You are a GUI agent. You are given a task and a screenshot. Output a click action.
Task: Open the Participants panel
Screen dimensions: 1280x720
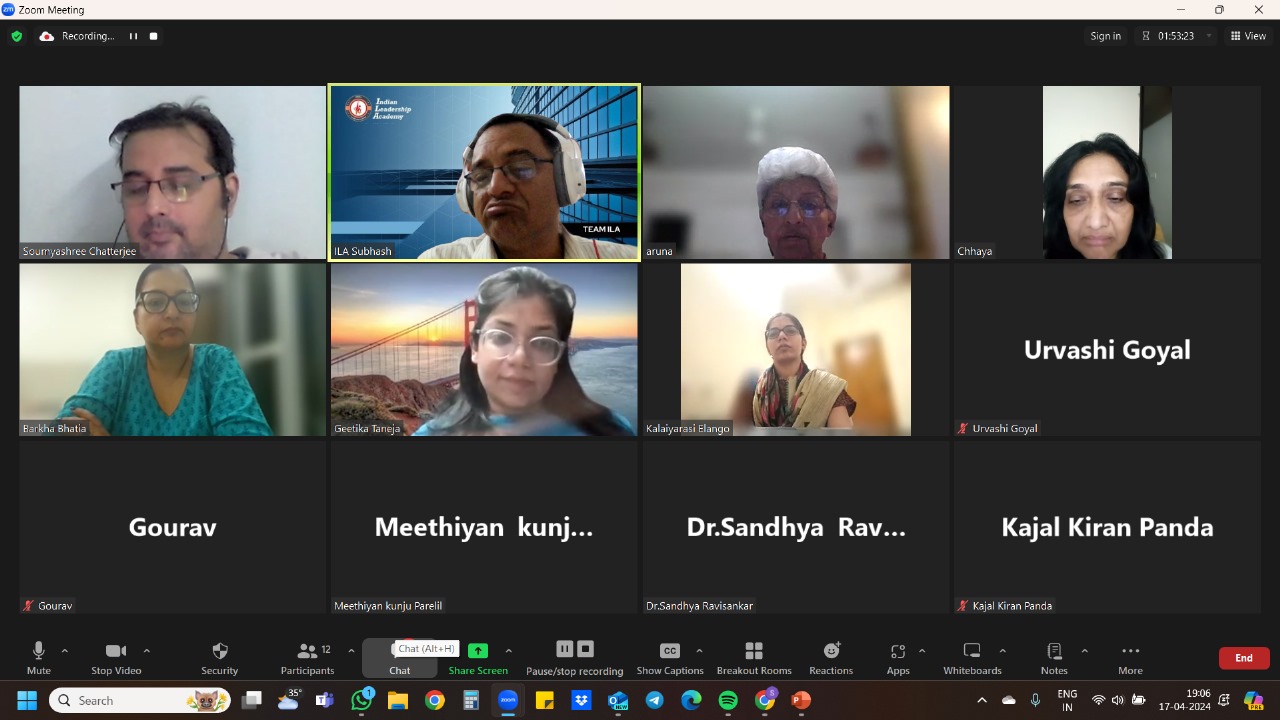pos(307,652)
